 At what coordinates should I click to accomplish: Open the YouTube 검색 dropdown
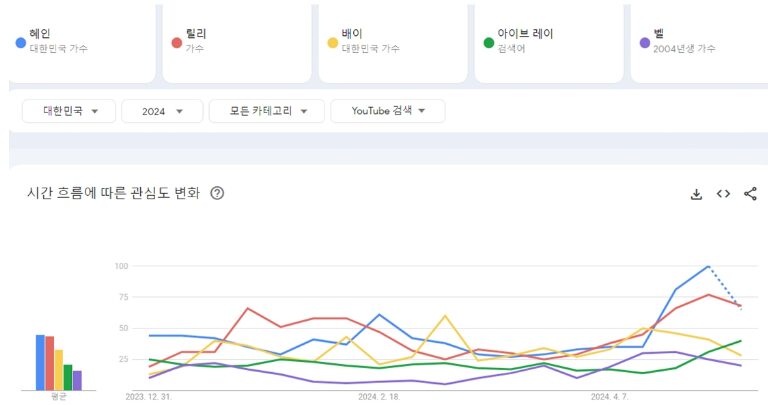[x=387, y=111]
